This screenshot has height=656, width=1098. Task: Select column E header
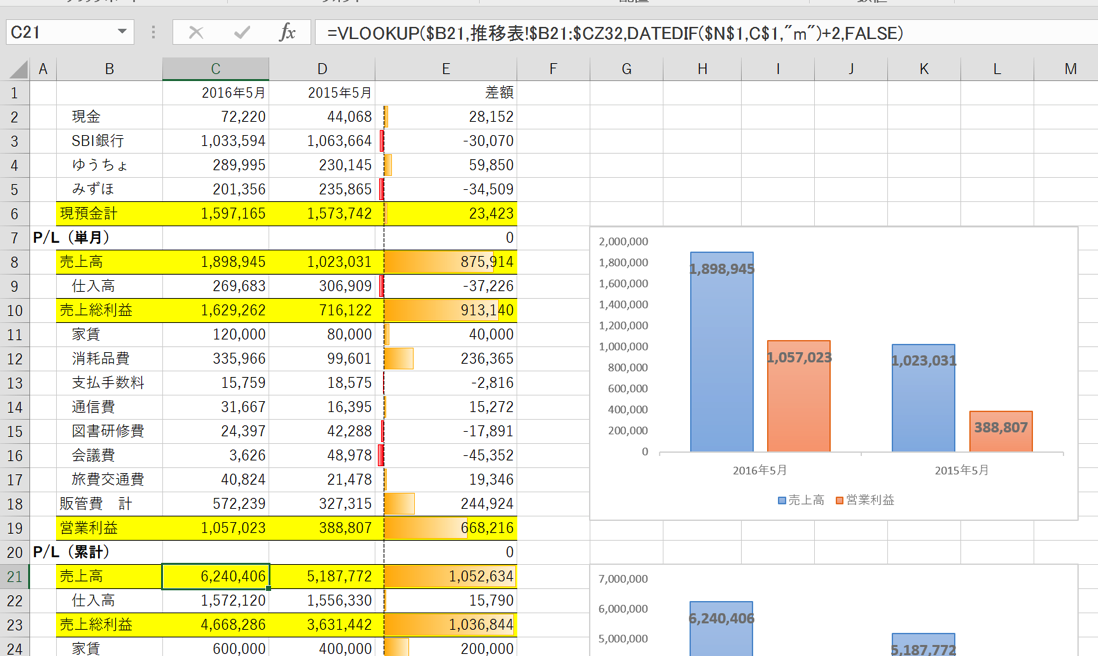pyautogui.click(x=446, y=69)
